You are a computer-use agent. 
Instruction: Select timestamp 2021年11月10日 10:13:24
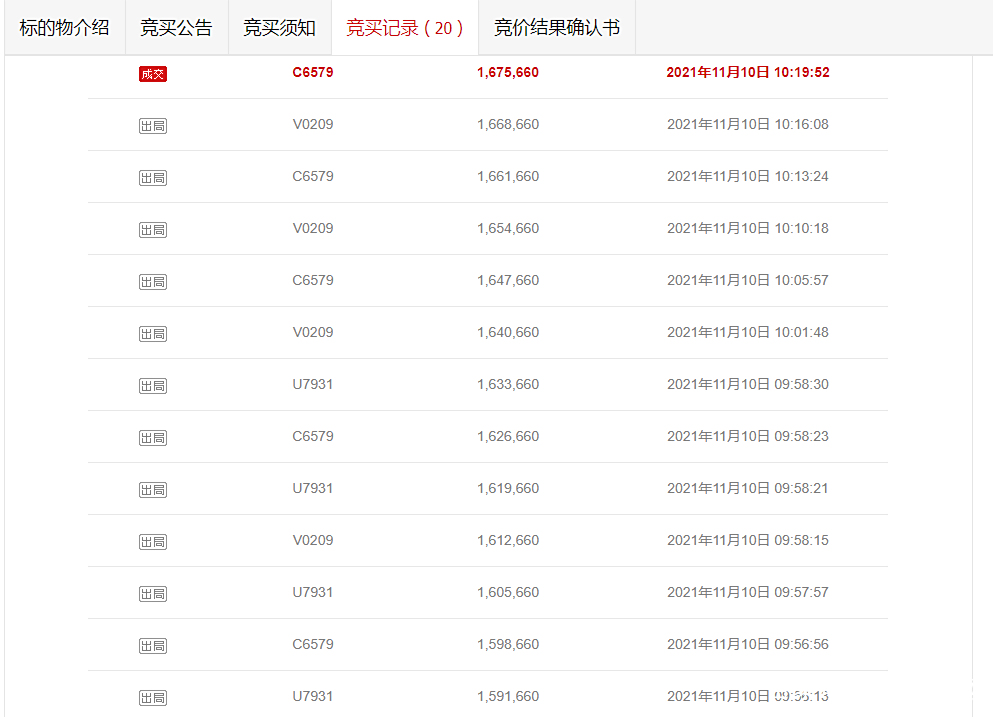pyautogui.click(x=748, y=176)
